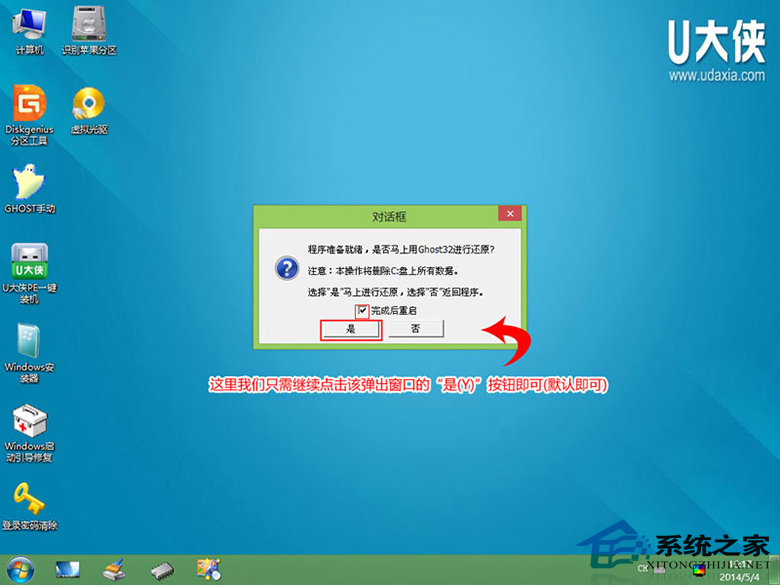The width and height of the screenshot is (780, 585).
Task: Open the colorful tools taskbar icon
Action: pos(209,570)
